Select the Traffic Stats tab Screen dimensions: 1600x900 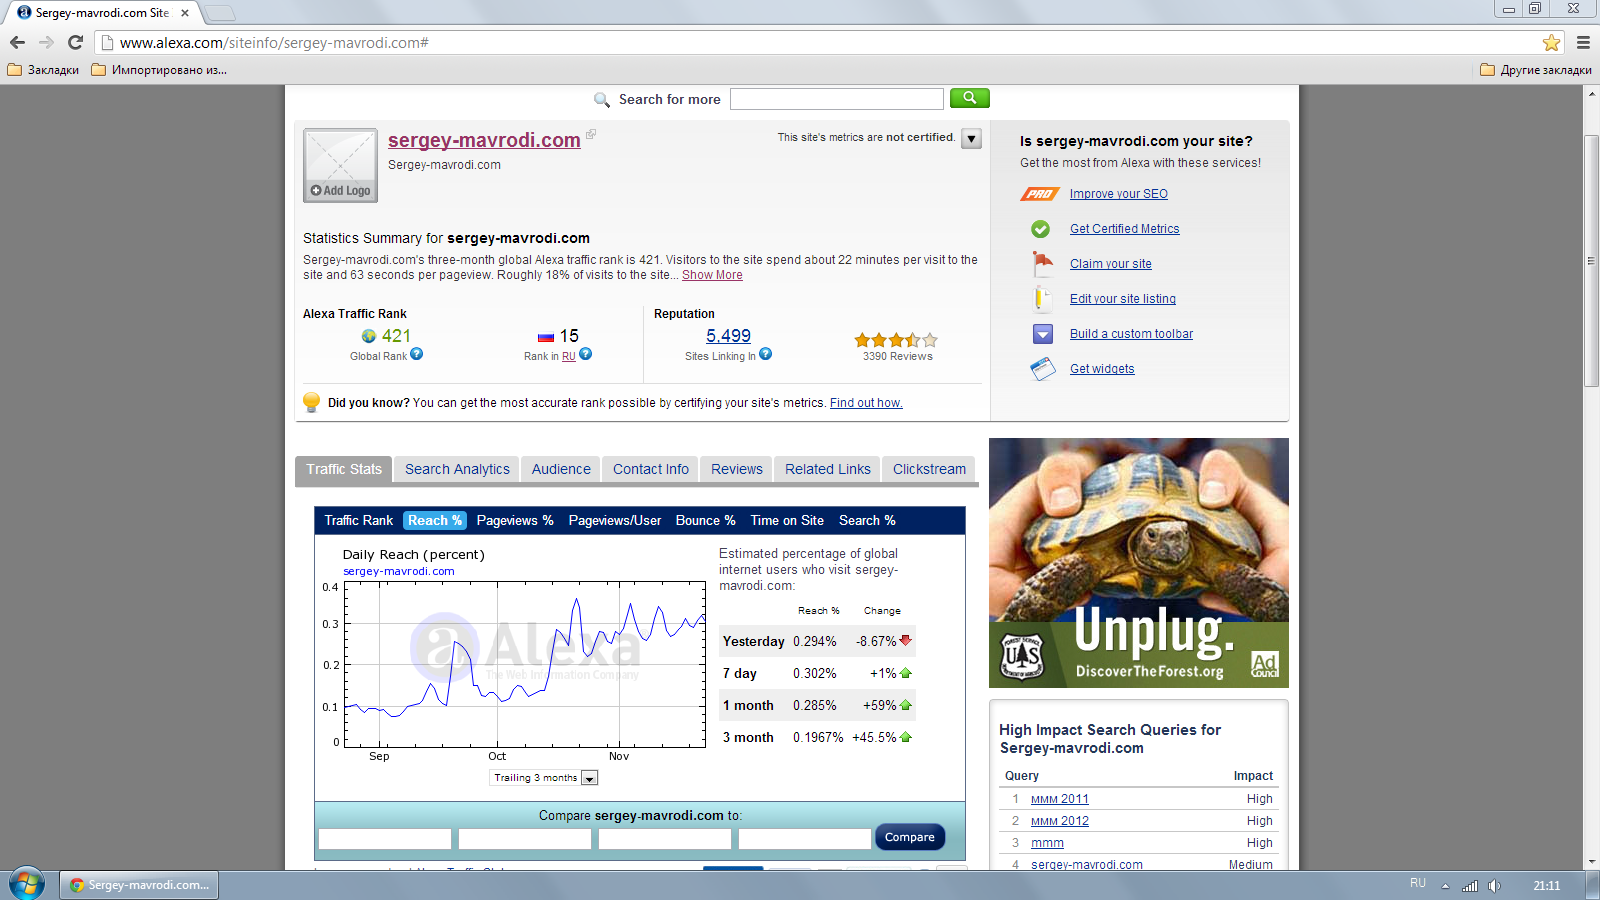pyautogui.click(x=344, y=469)
